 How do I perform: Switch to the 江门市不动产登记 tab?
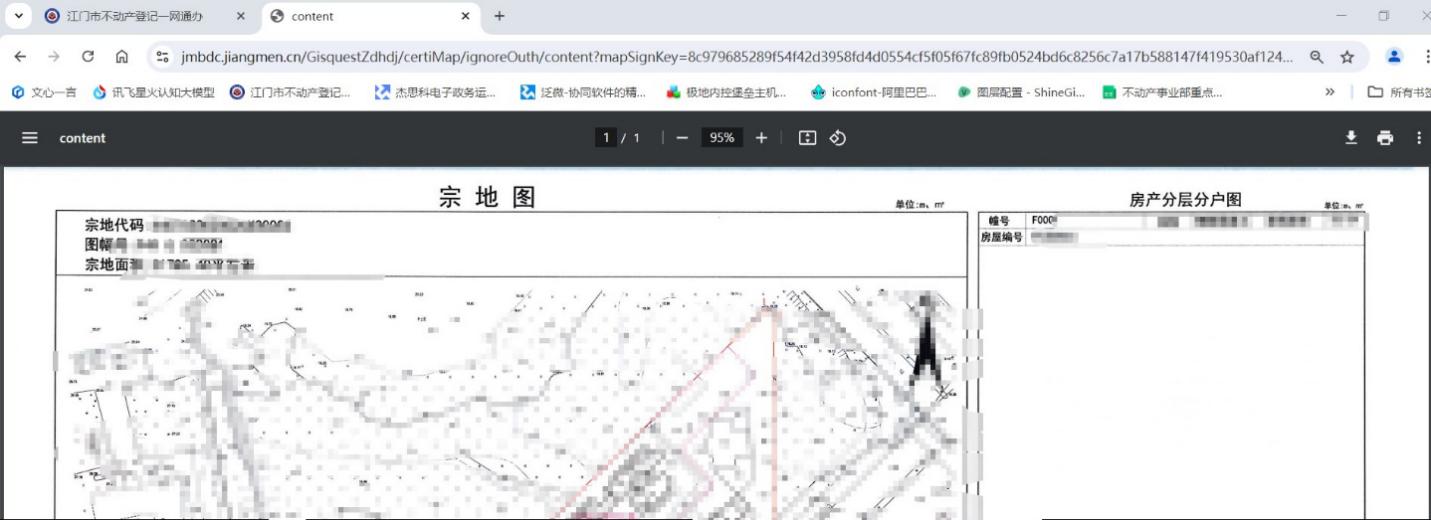(x=135, y=16)
